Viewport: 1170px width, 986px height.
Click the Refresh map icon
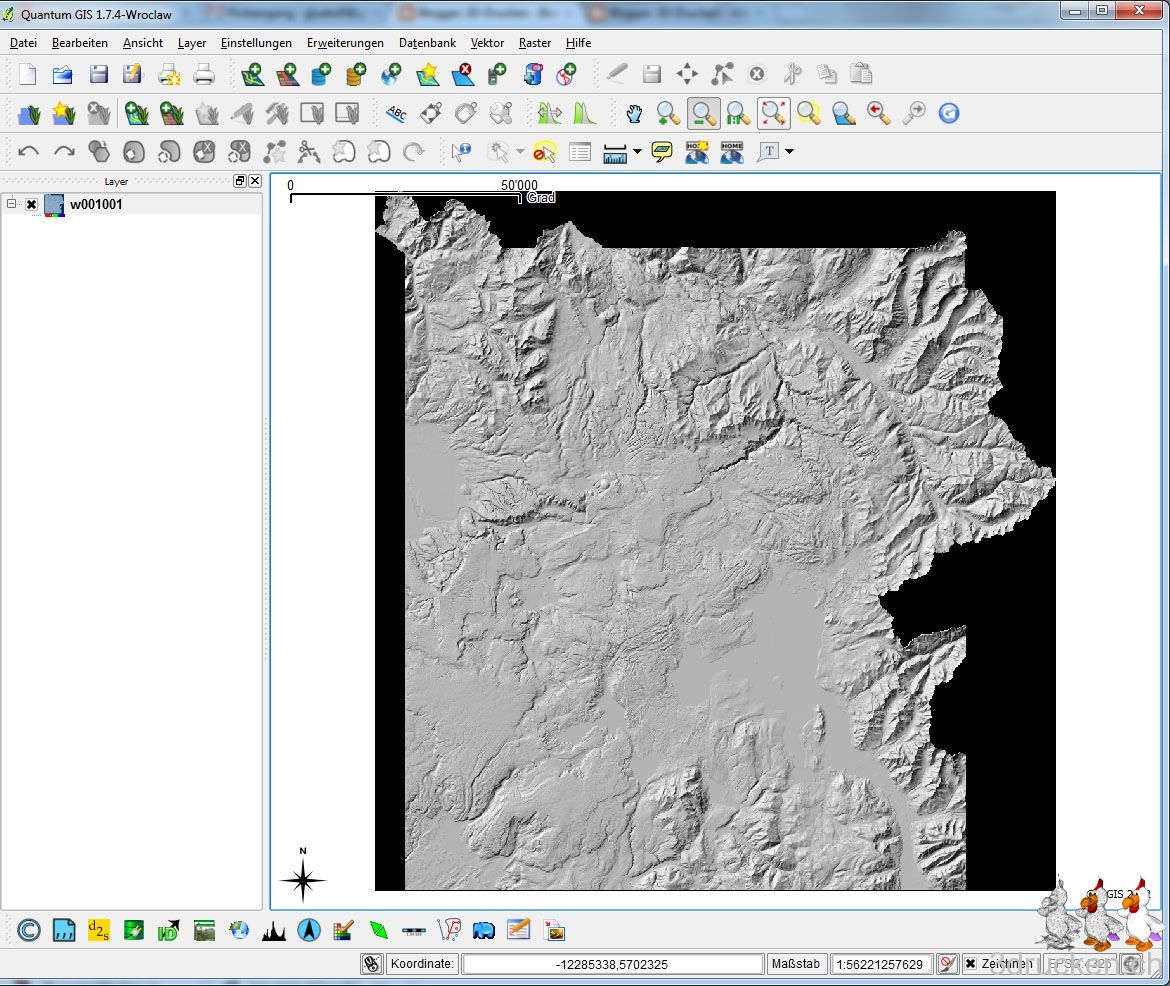(948, 113)
